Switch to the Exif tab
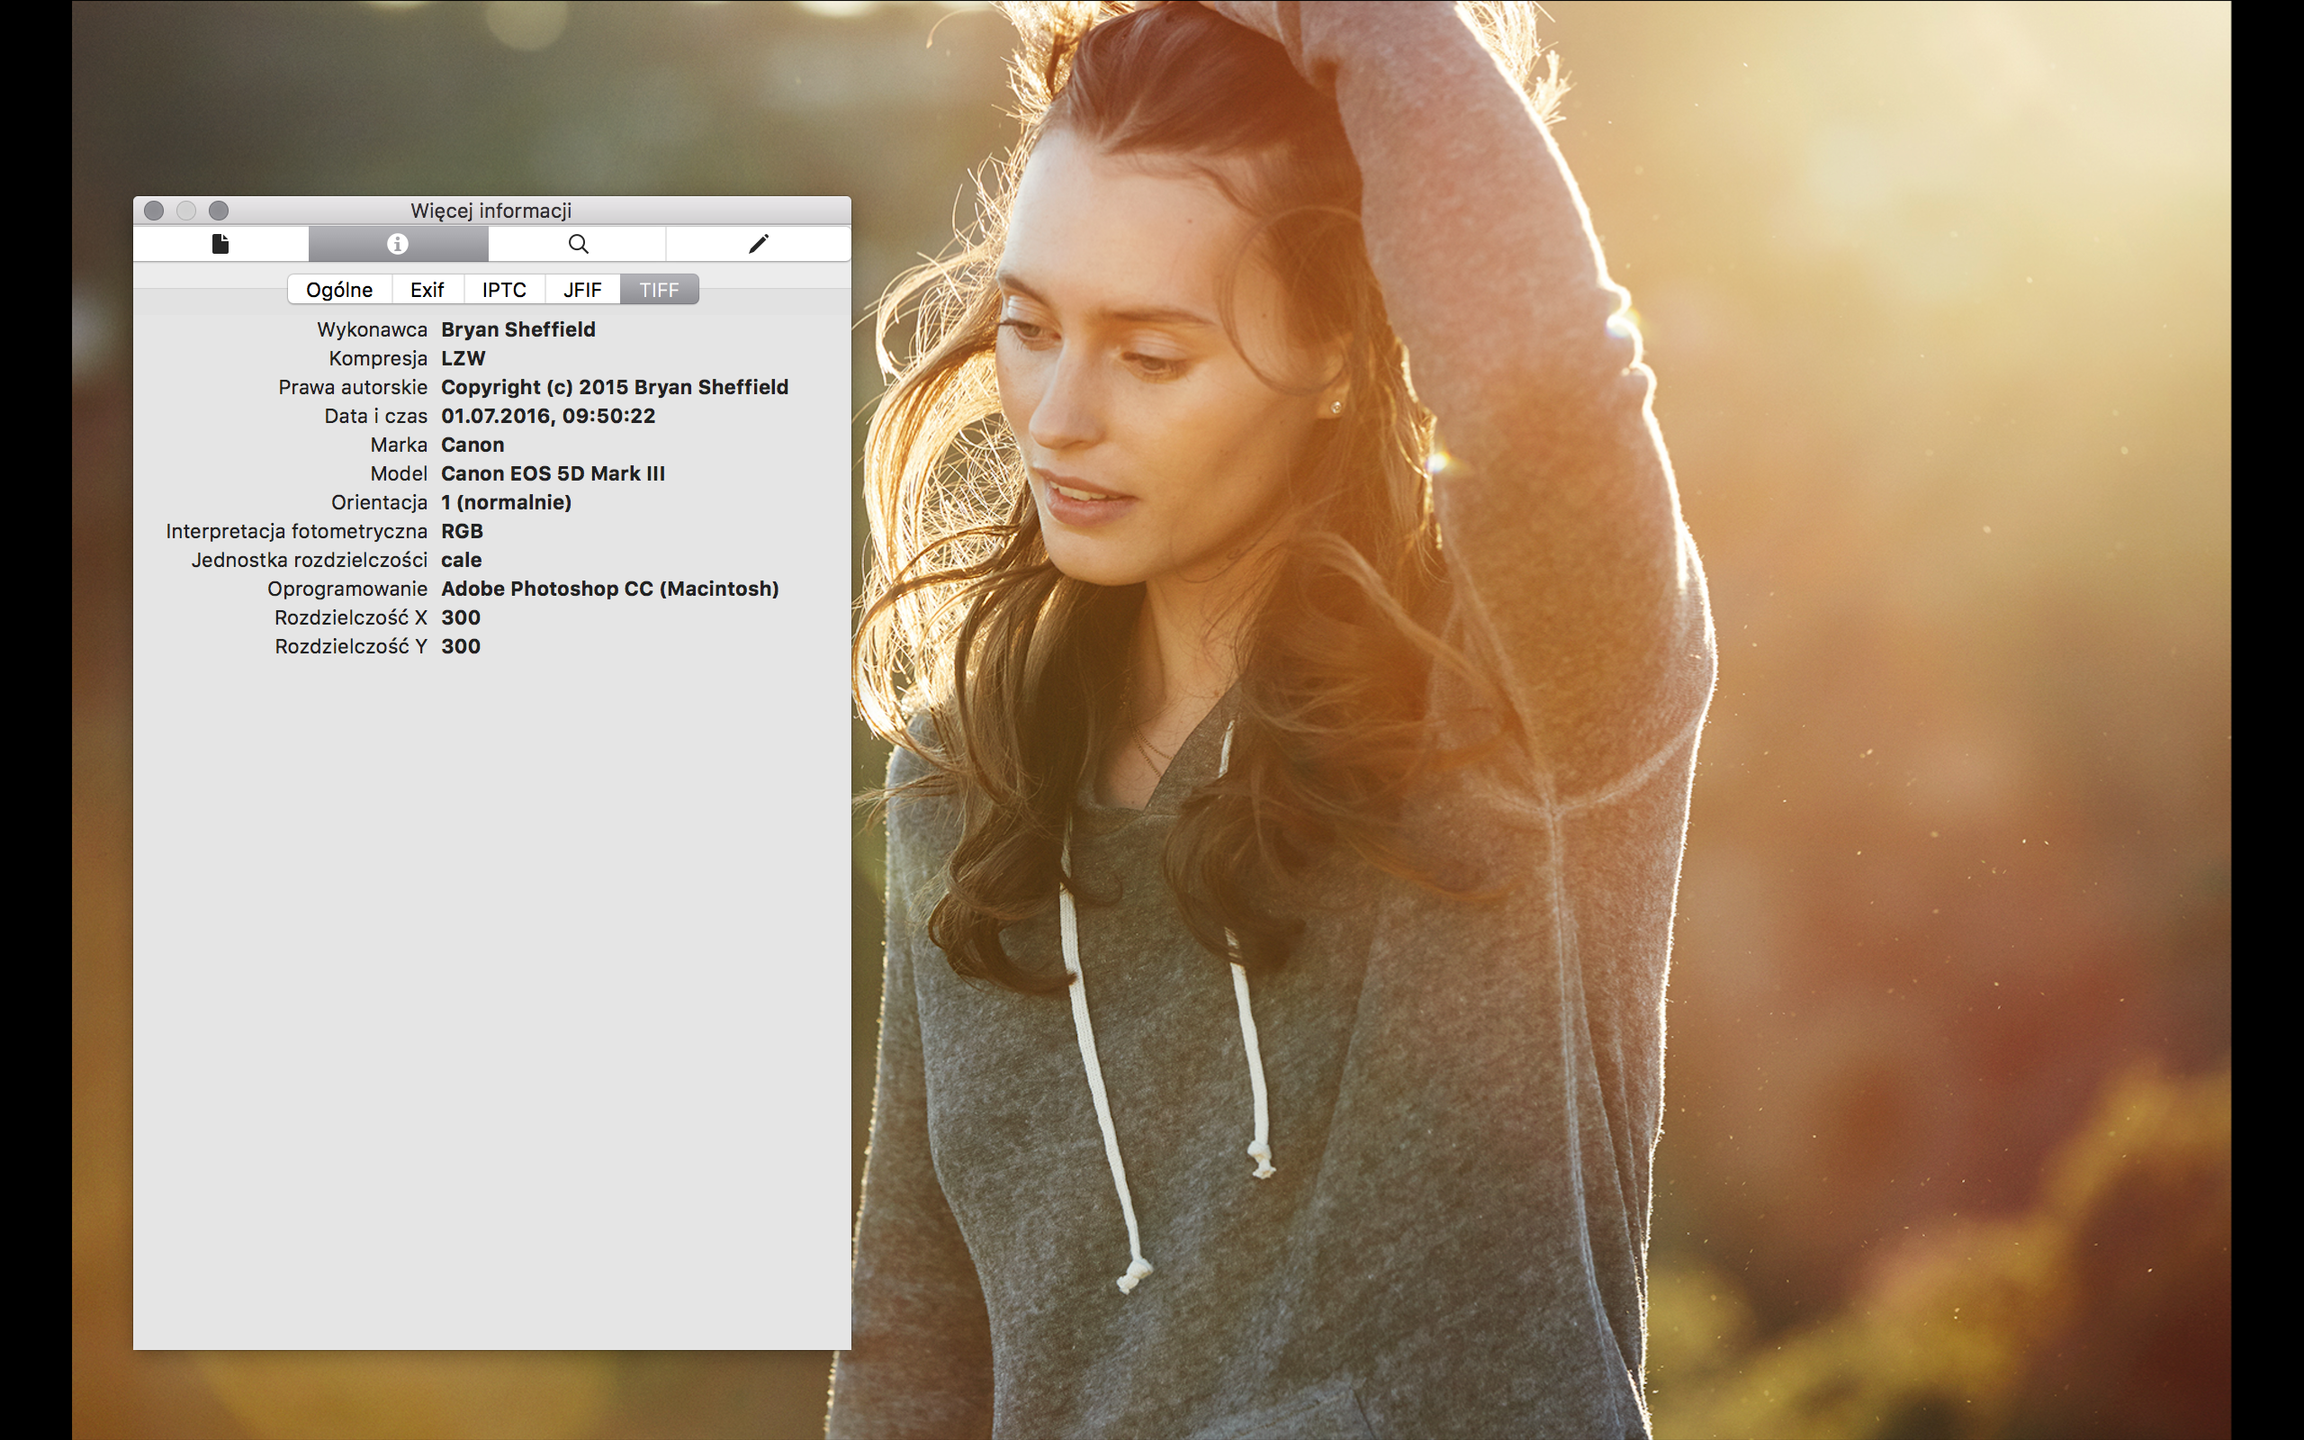Viewport: 2304px width, 1440px height. (427, 290)
